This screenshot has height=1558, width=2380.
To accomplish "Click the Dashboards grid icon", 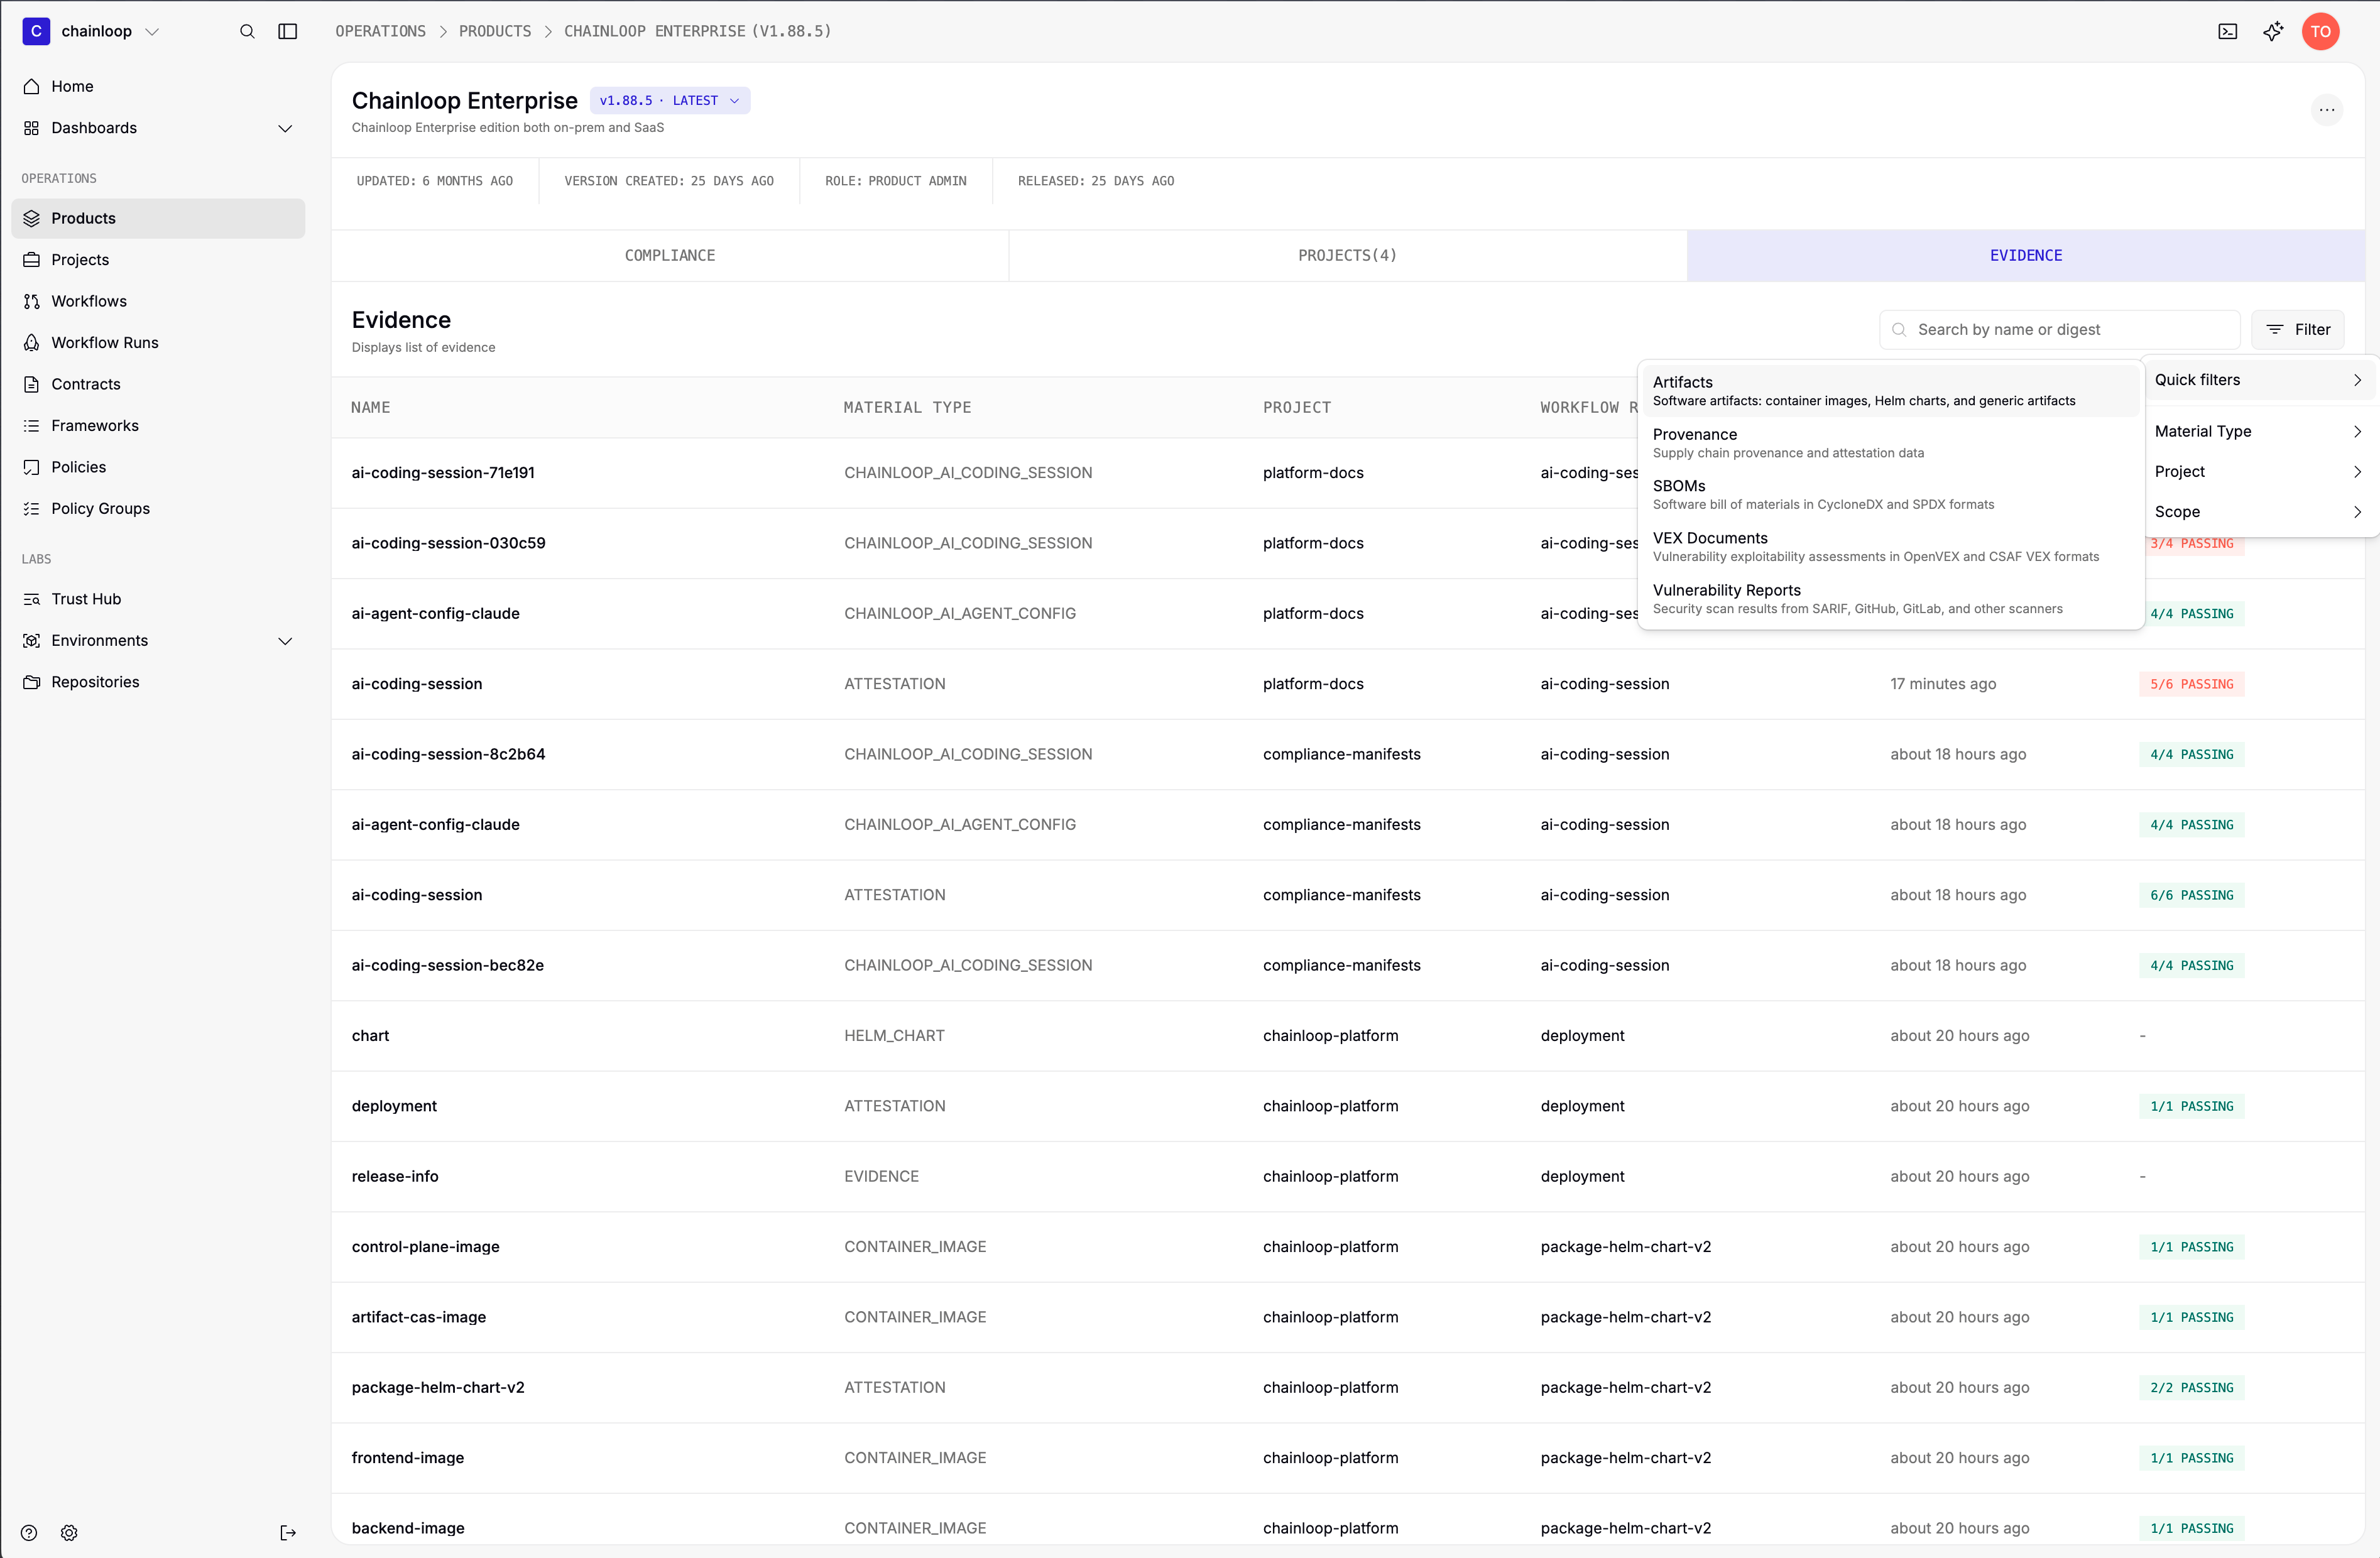I will coord(32,128).
